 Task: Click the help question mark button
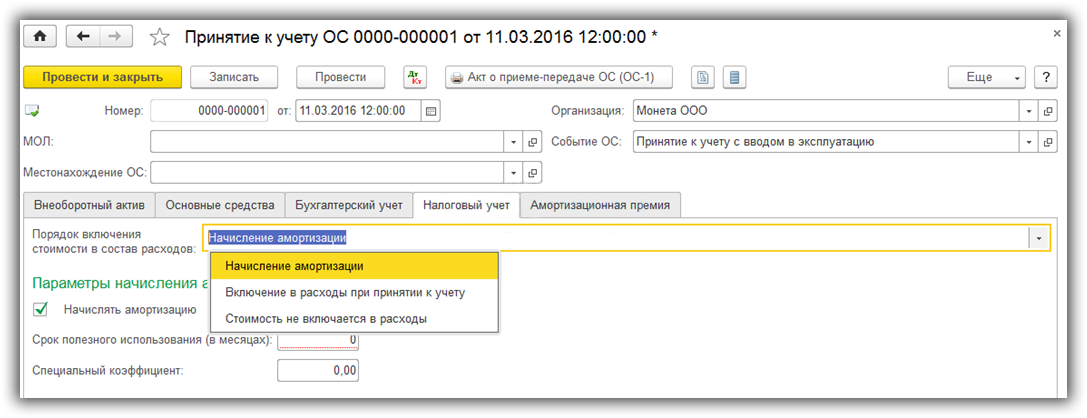click(1046, 77)
